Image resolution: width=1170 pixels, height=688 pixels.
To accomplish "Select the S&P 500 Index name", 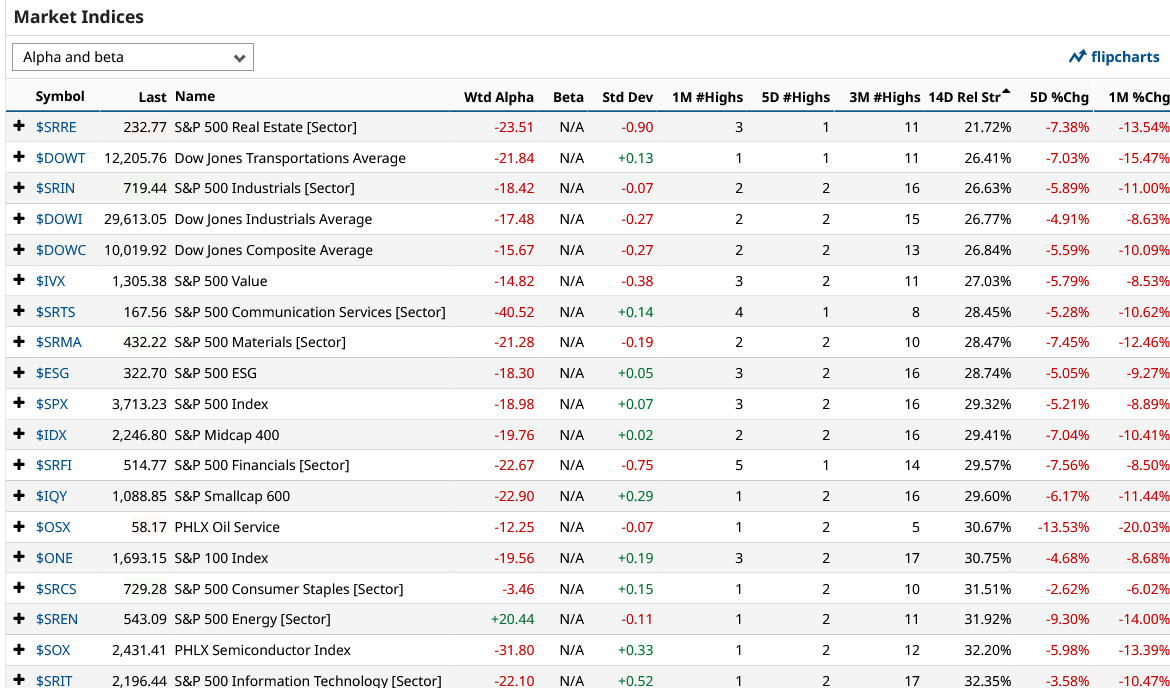I will coord(222,404).
